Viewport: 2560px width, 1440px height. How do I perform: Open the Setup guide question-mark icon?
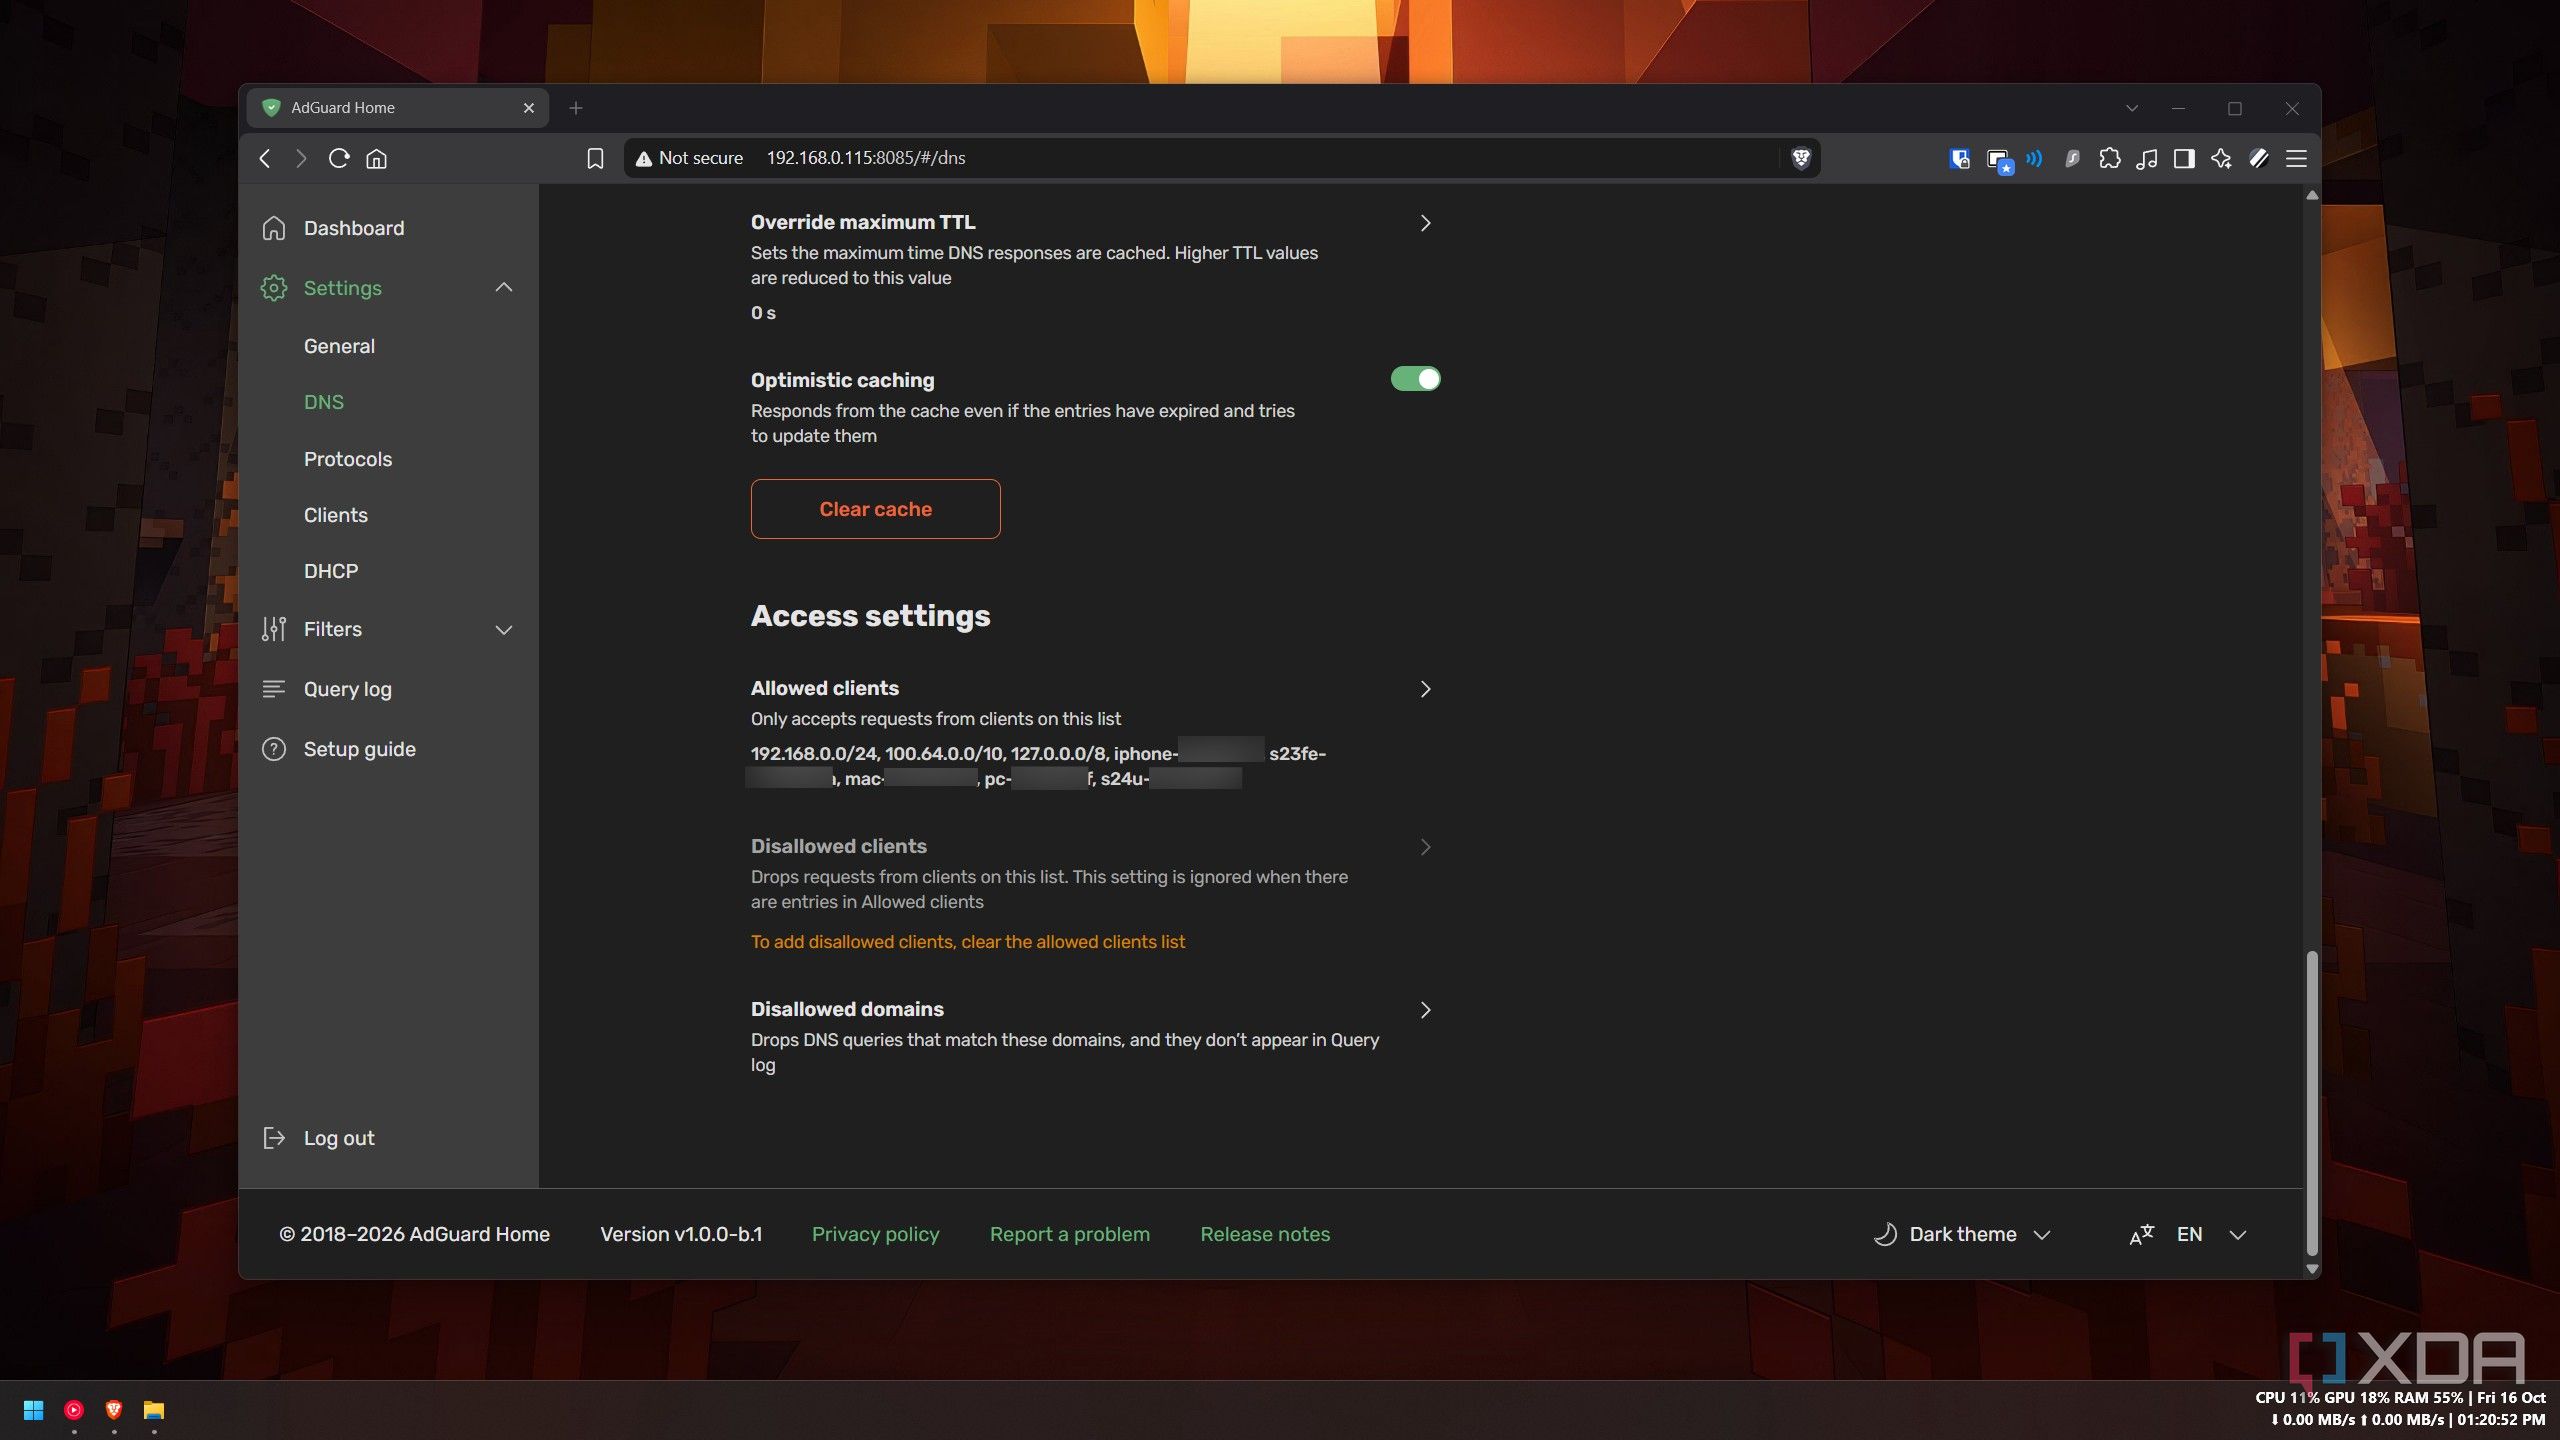(274, 749)
